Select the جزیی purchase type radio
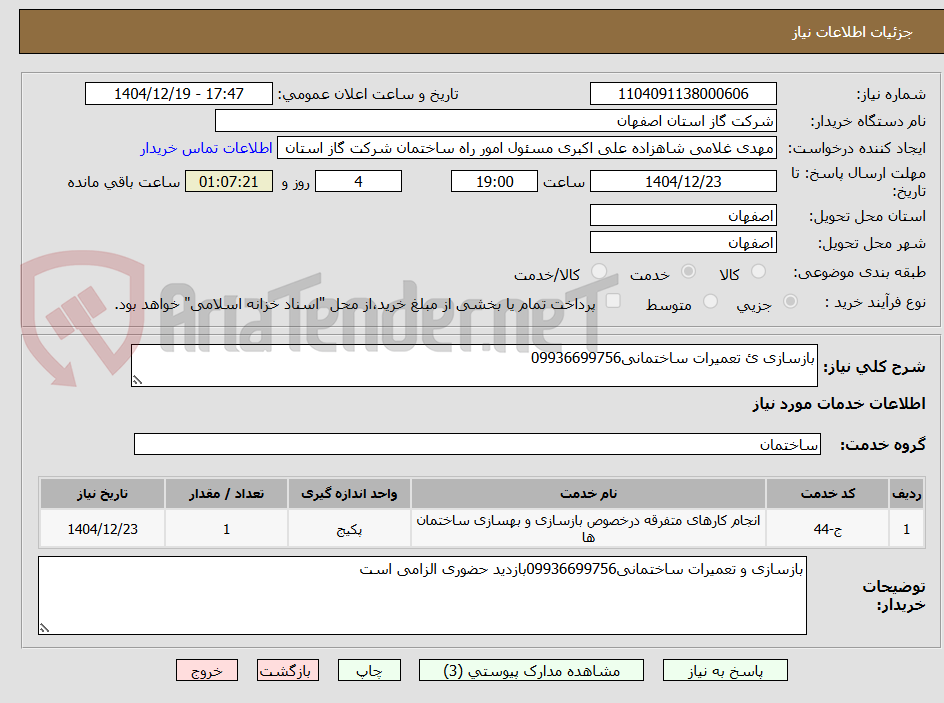The width and height of the screenshot is (944, 703). click(x=790, y=302)
